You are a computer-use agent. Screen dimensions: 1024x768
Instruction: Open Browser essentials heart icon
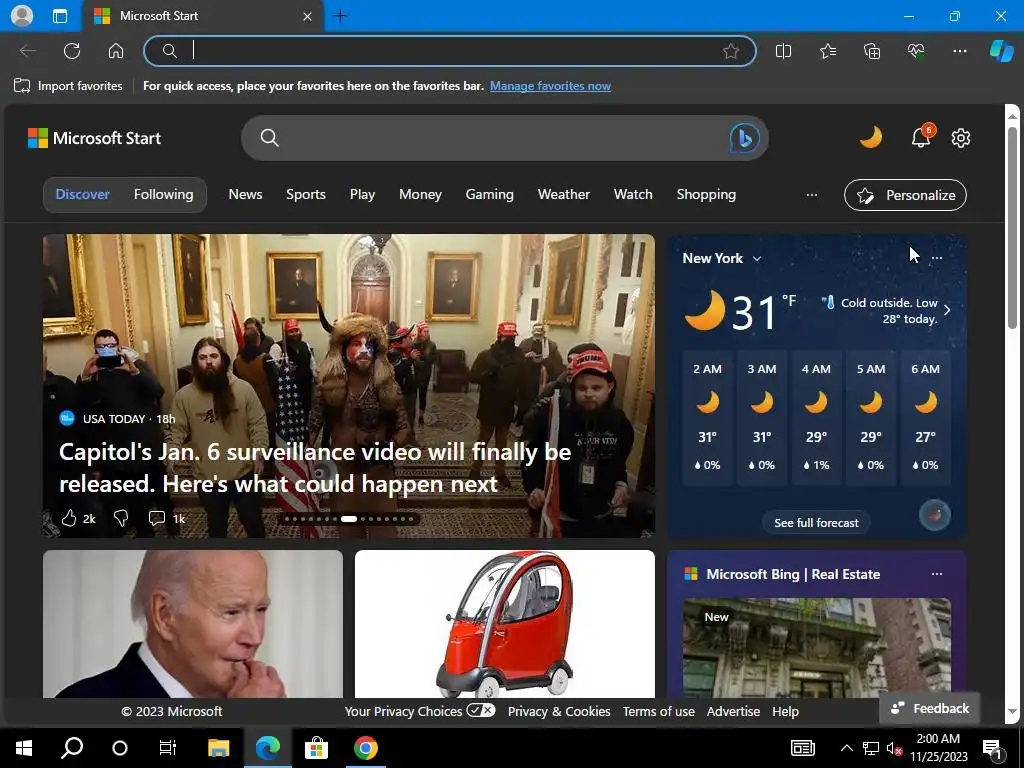click(916, 51)
